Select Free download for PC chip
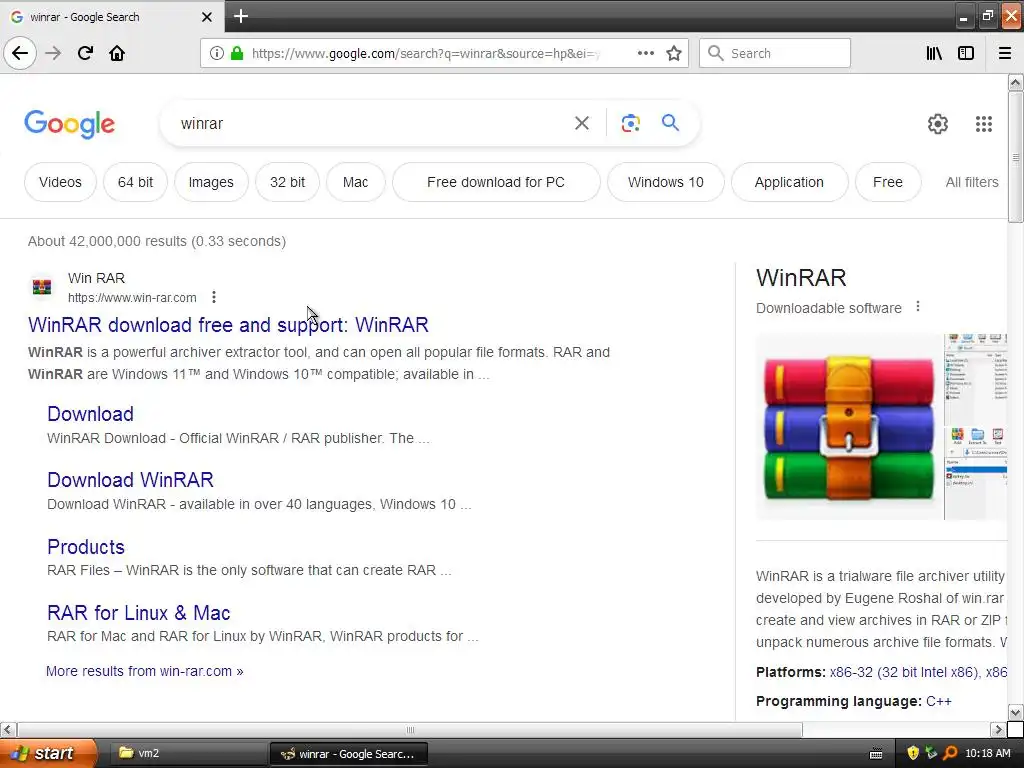The height and width of the screenshot is (768, 1024). 496,182
